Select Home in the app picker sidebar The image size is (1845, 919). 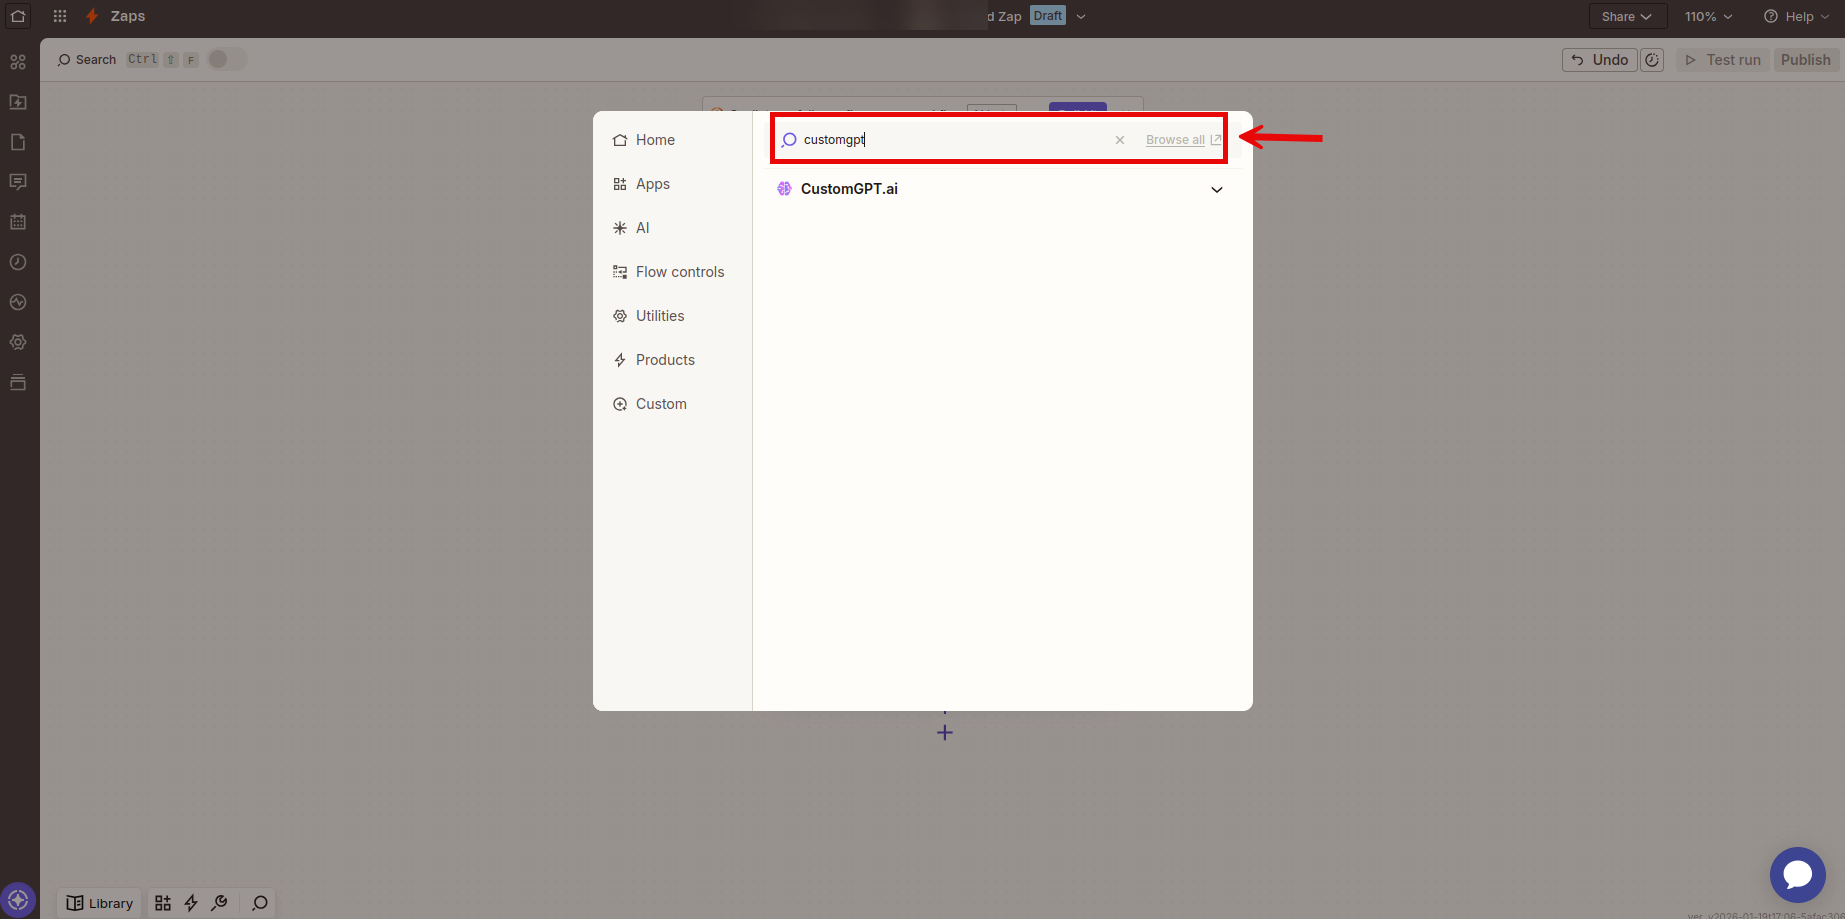[x=672, y=140]
